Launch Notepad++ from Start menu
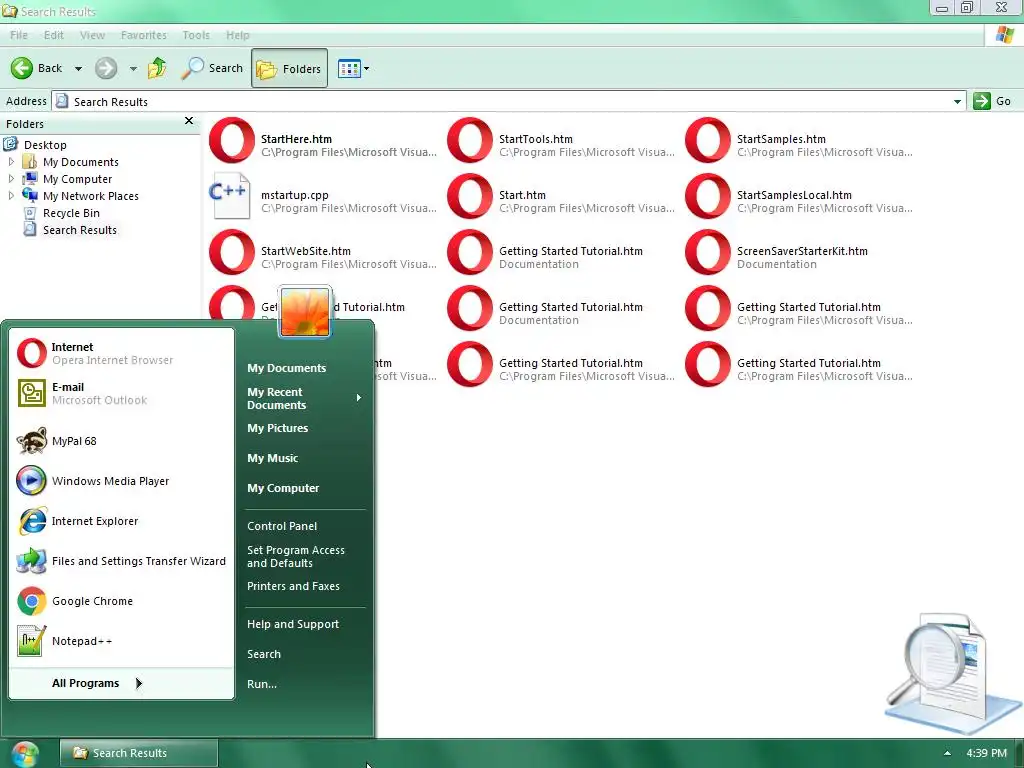The width and height of the screenshot is (1024, 768). (x=121, y=641)
